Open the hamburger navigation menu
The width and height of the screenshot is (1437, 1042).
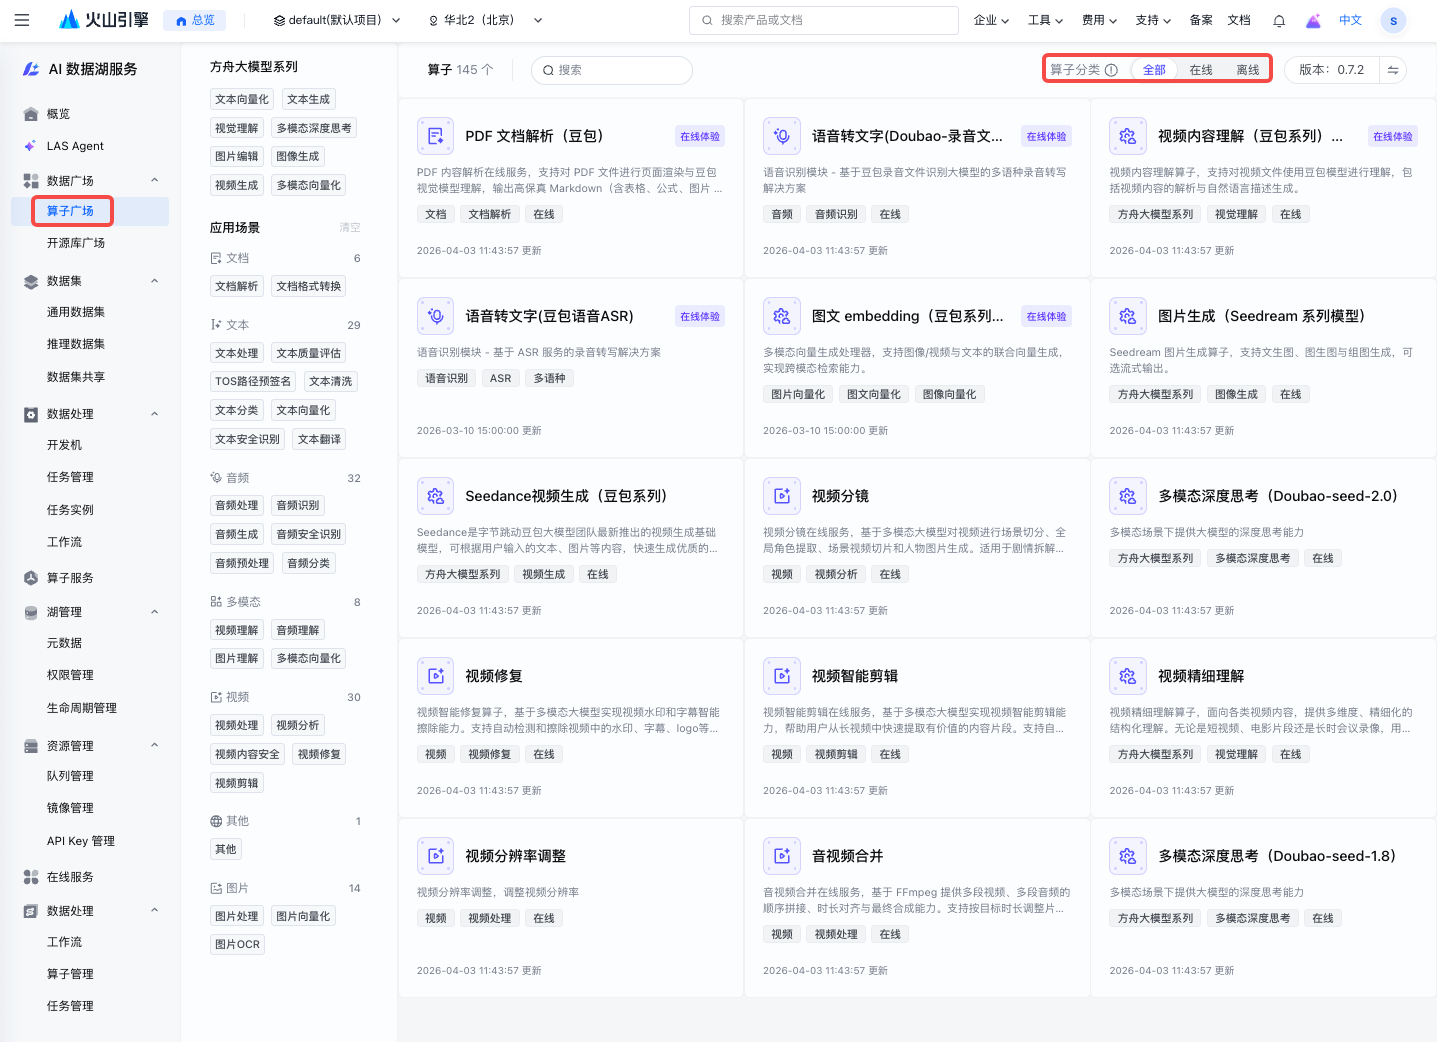tap(22, 20)
